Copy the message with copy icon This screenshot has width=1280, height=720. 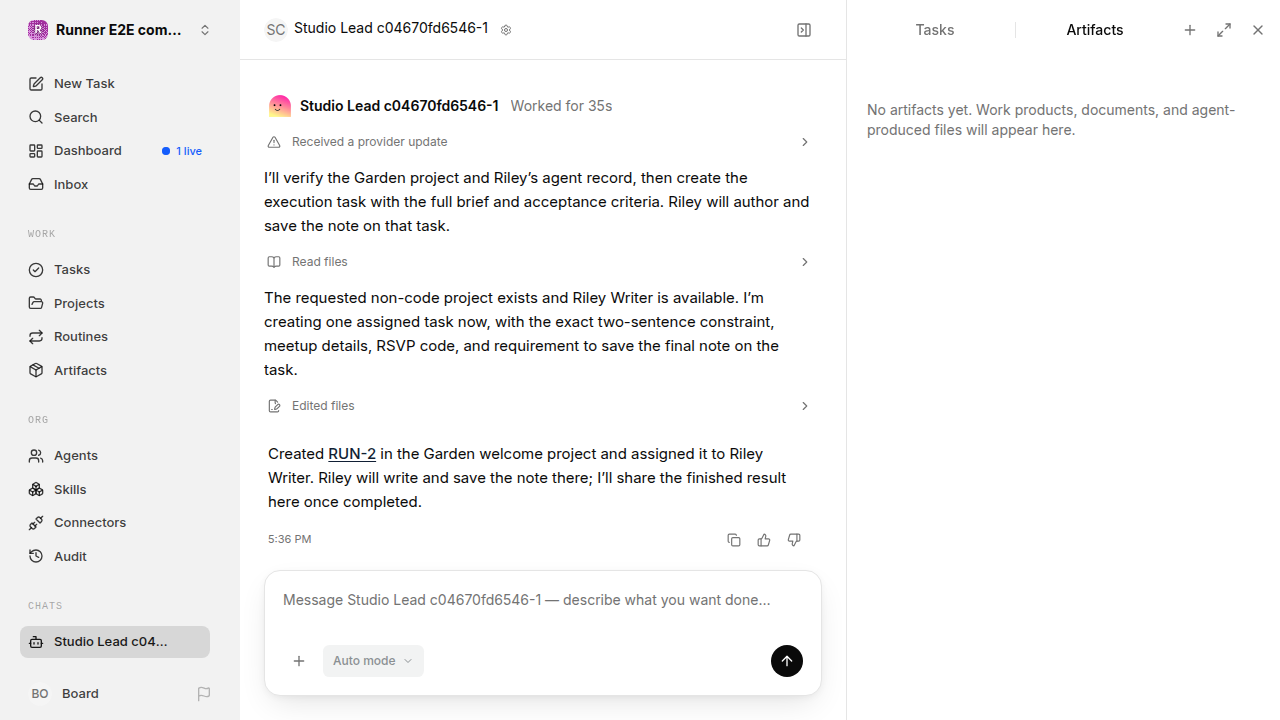pyautogui.click(x=734, y=540)
